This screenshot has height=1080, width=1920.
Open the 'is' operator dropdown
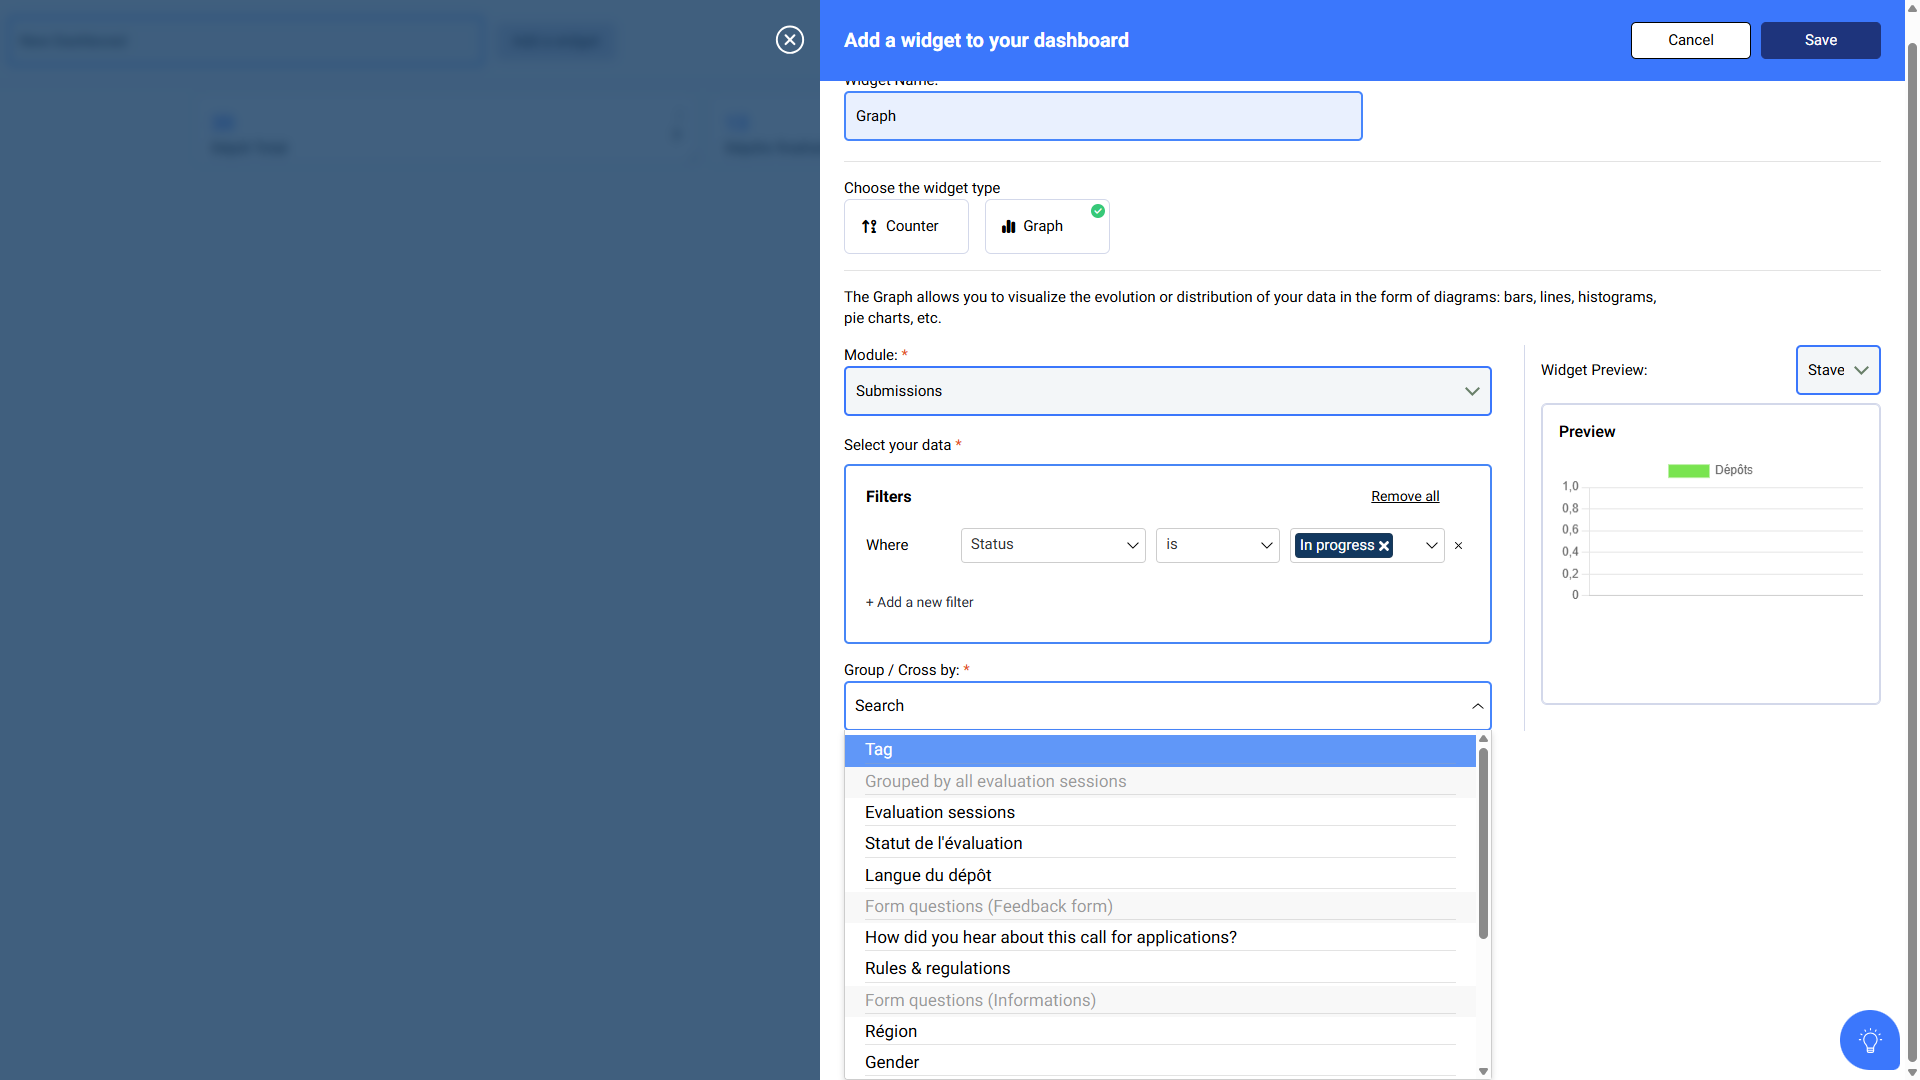click(x=1217, y=545)
